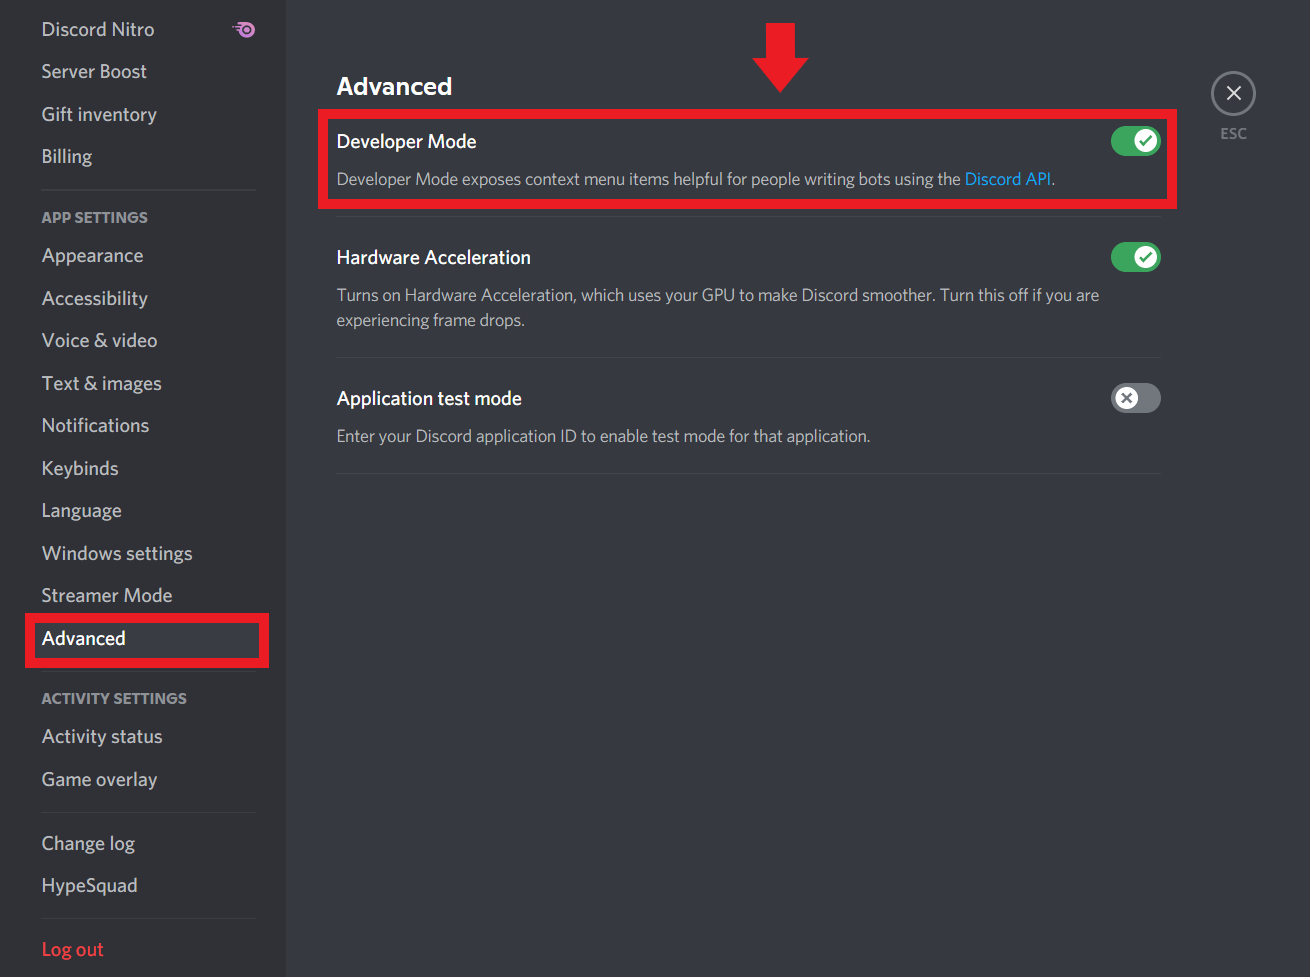The image size is (1310, 977).
Task: Disable Developer Mode
Action: [x=1135, y=141]
